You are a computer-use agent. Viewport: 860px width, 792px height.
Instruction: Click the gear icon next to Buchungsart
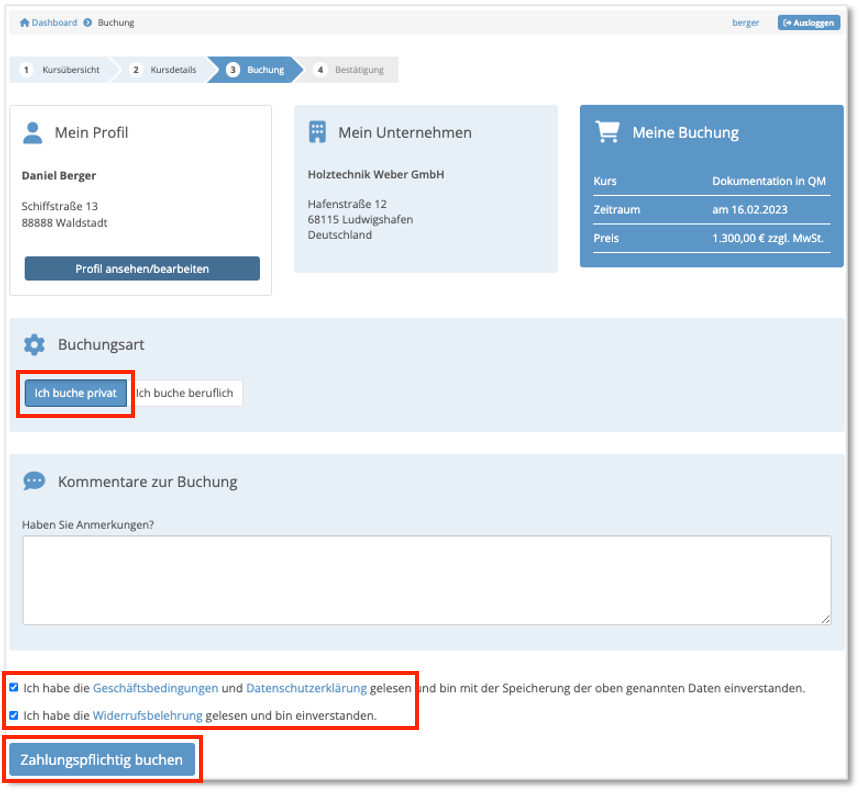[34, 342]
